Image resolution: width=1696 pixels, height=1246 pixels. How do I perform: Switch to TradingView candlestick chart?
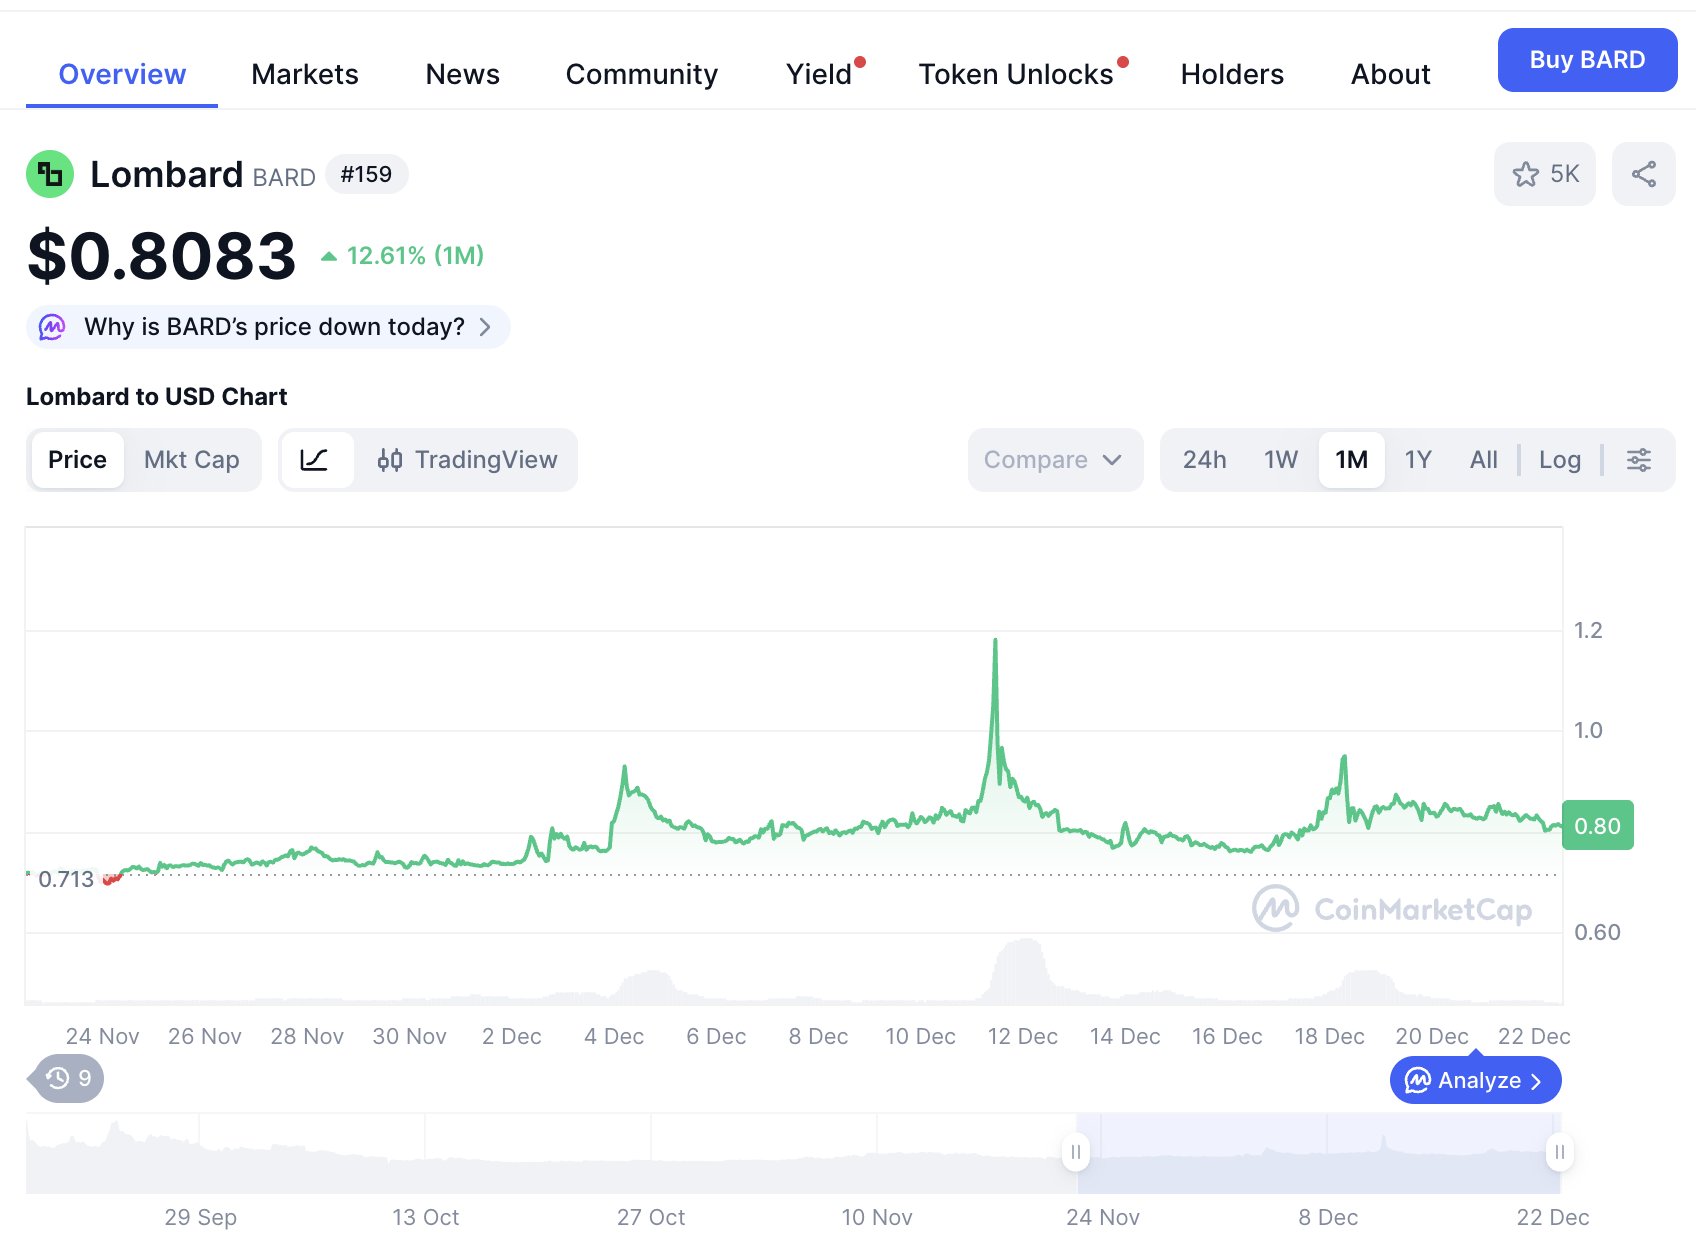[467, 460]
